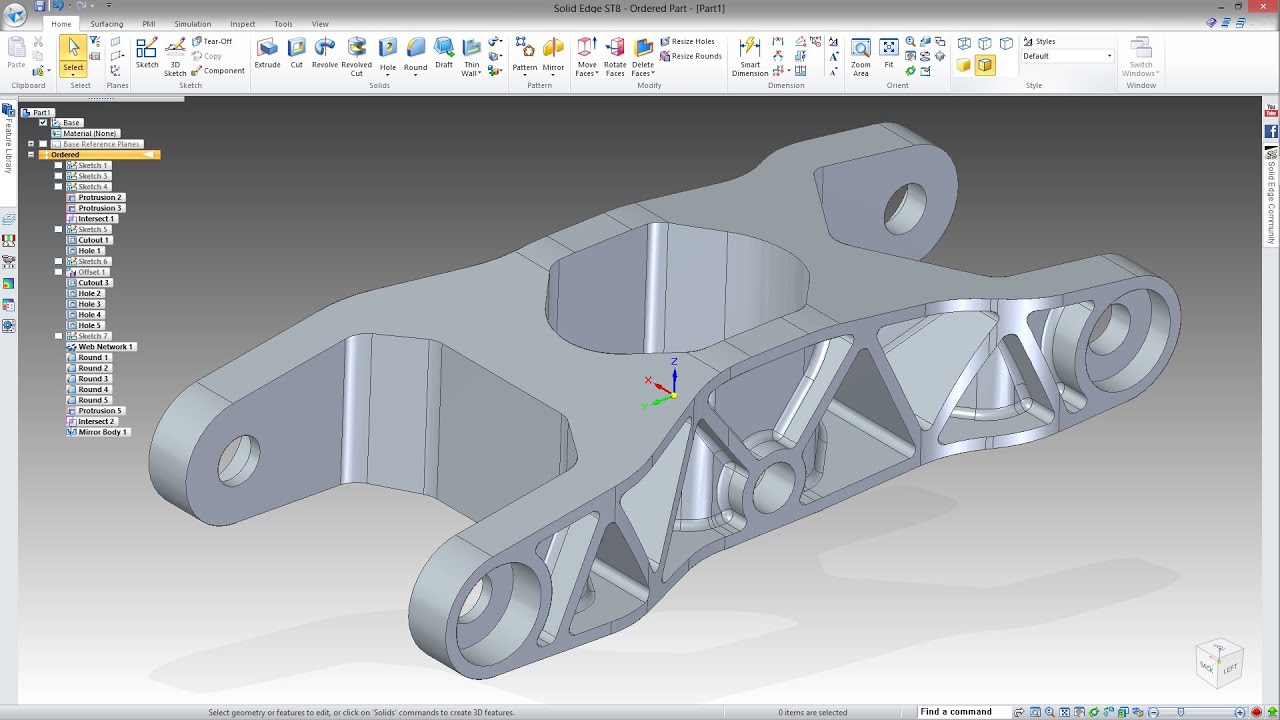Open the Inspect ribbon tab
Screen dimensions: 1280x720
243,24
